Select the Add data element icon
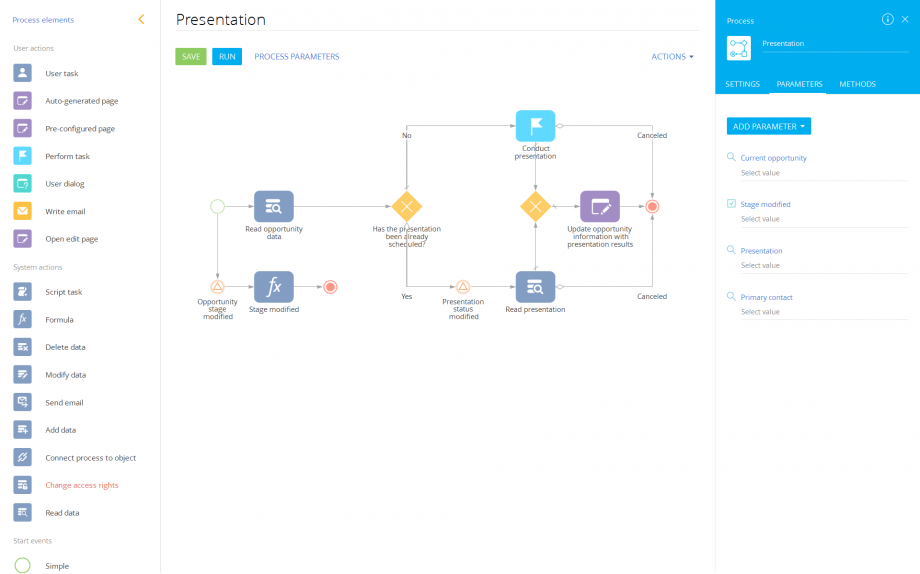The image size is (920, 574). coord(22,430)
